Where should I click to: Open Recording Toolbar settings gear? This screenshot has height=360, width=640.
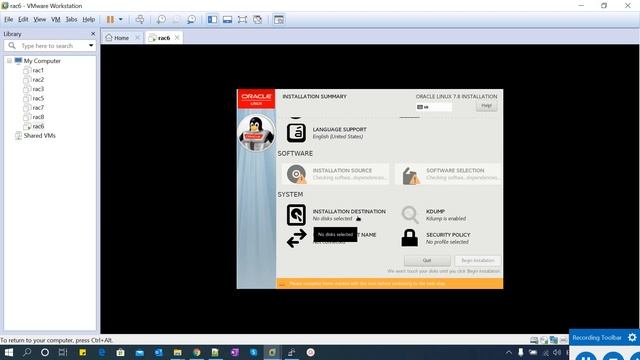click(632, 338)
